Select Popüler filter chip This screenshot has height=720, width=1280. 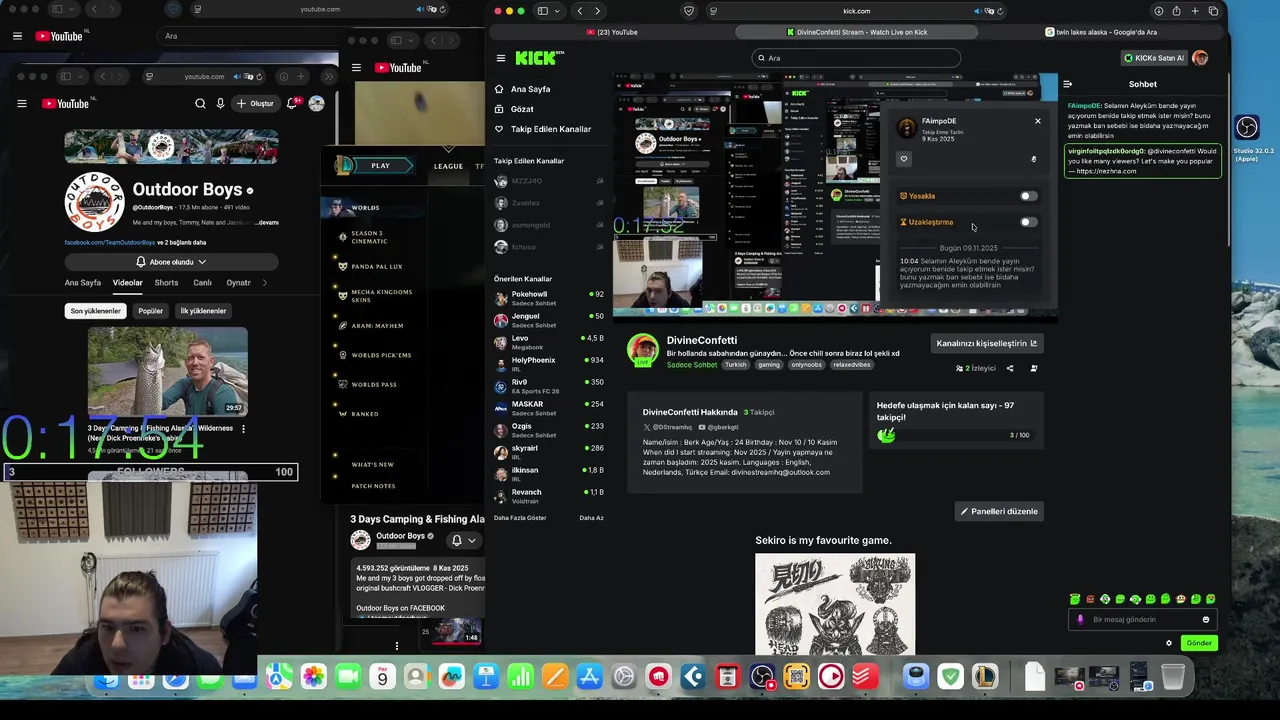click(x=150, y=311)
